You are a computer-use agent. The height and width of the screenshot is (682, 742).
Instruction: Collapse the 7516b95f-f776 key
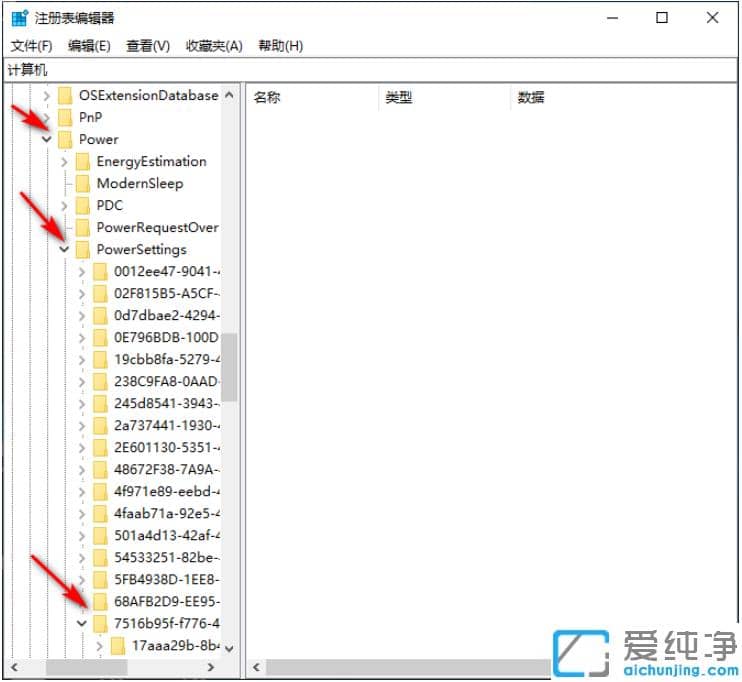81,623
